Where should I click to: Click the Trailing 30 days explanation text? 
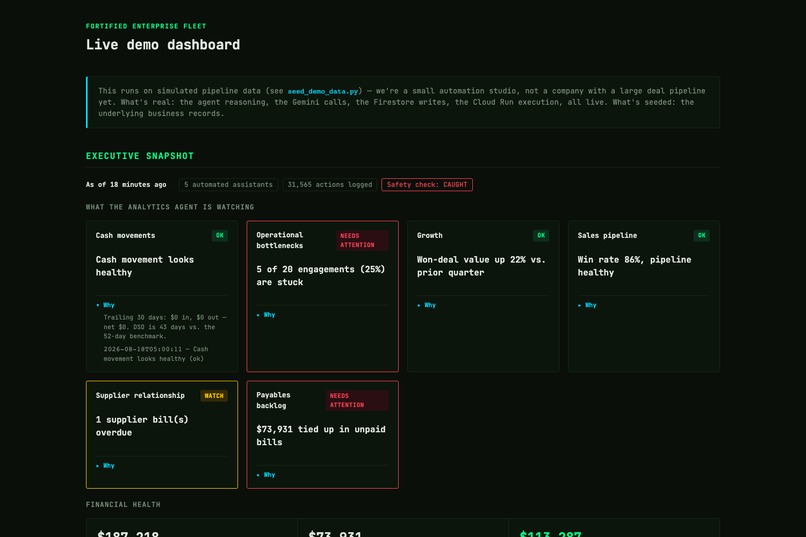[x=165, y=327]
